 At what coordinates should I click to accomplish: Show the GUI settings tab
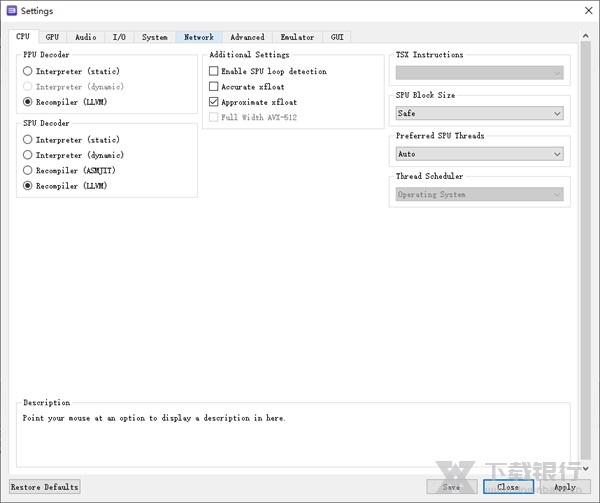pos(337,37)
